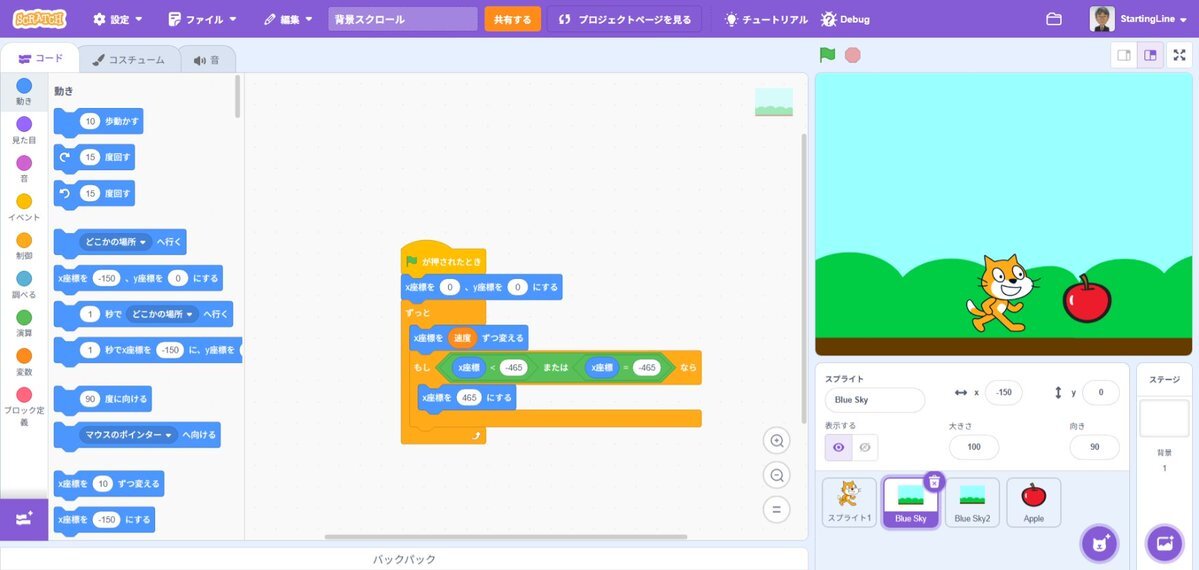This screenshot has width=1199, height=570.
Task: Zoom in the code workspace
Action: (x=777, y=441)
